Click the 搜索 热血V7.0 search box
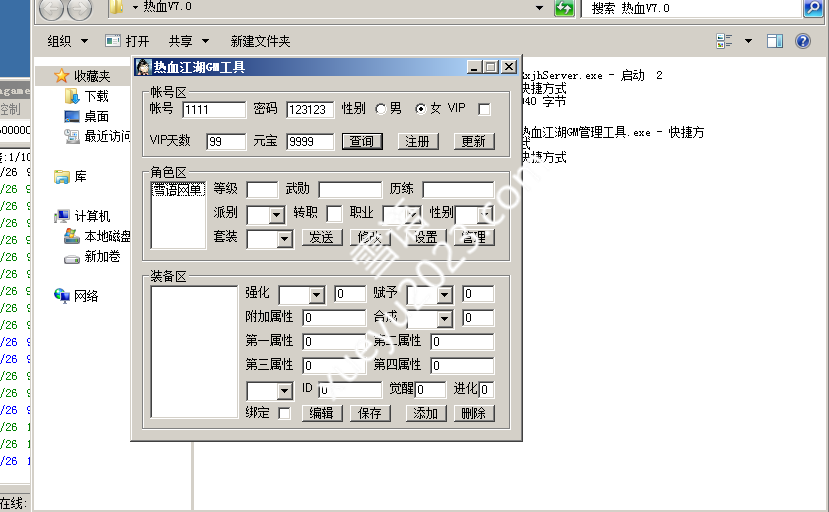The image size is (829, 512). click(x=691, y=8)
